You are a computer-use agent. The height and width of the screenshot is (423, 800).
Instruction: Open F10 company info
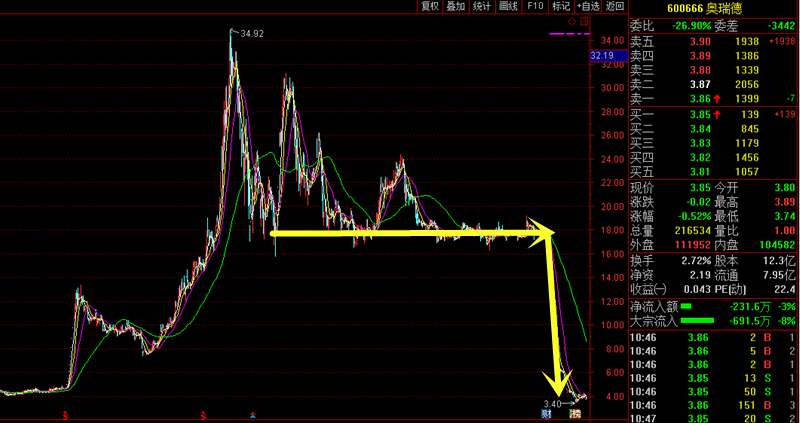pyautogui.click(x=535, y=6)
